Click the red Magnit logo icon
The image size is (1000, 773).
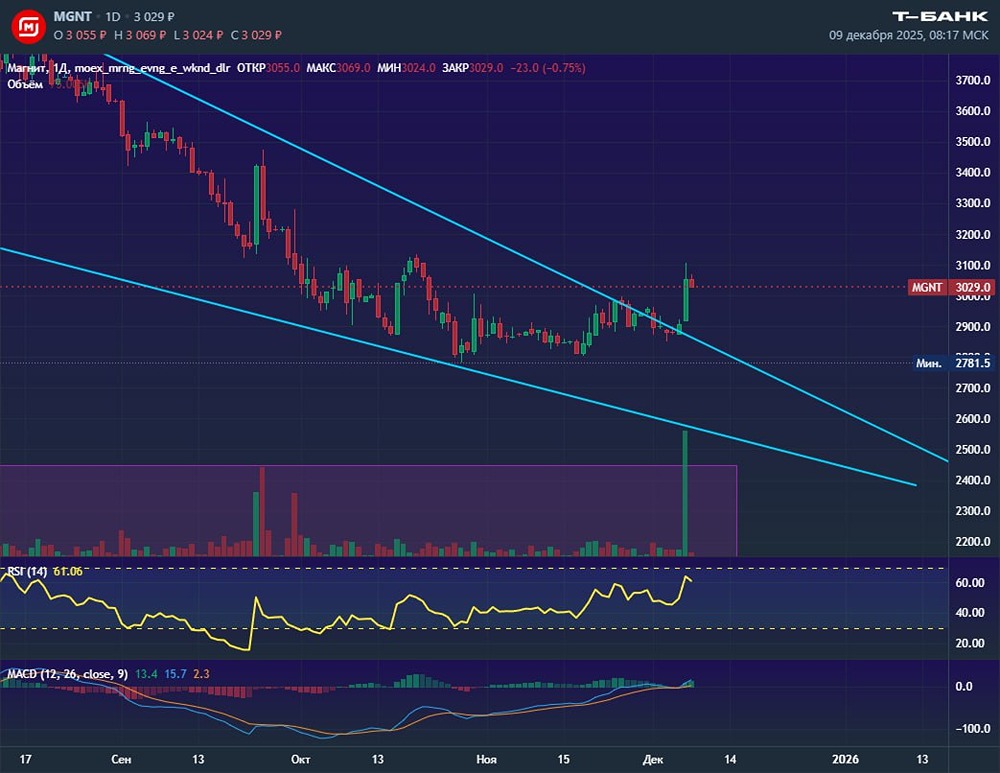(28, 26)
